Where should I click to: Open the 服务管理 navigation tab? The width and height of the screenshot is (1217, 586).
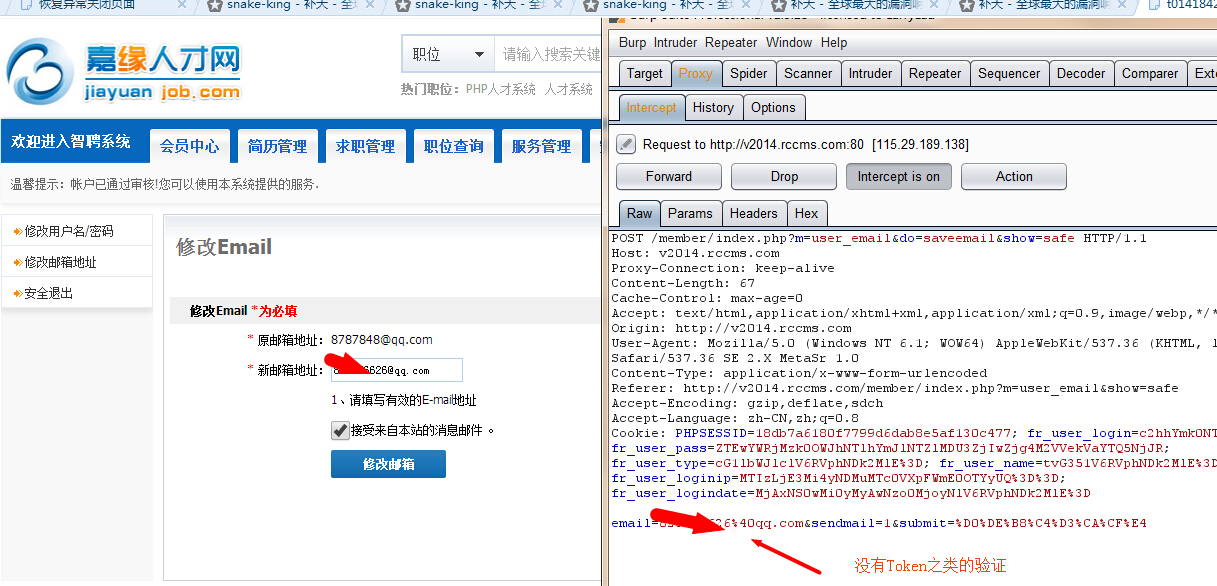click(542, 146)
